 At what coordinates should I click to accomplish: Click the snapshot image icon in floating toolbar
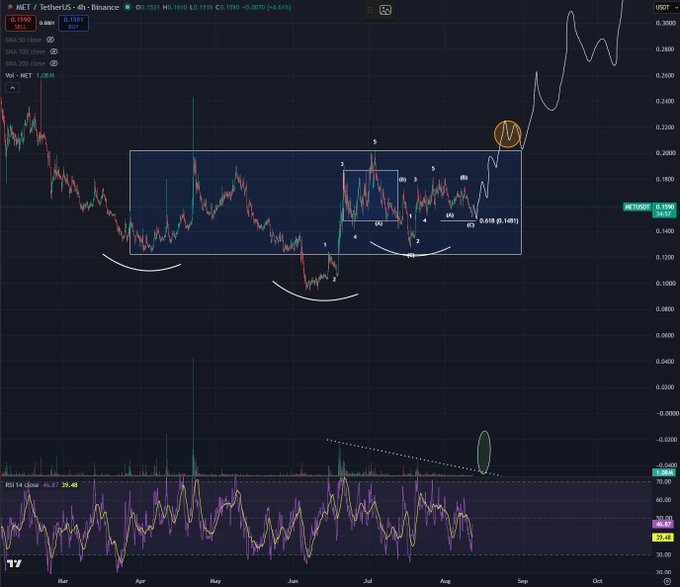pos(385,10)
